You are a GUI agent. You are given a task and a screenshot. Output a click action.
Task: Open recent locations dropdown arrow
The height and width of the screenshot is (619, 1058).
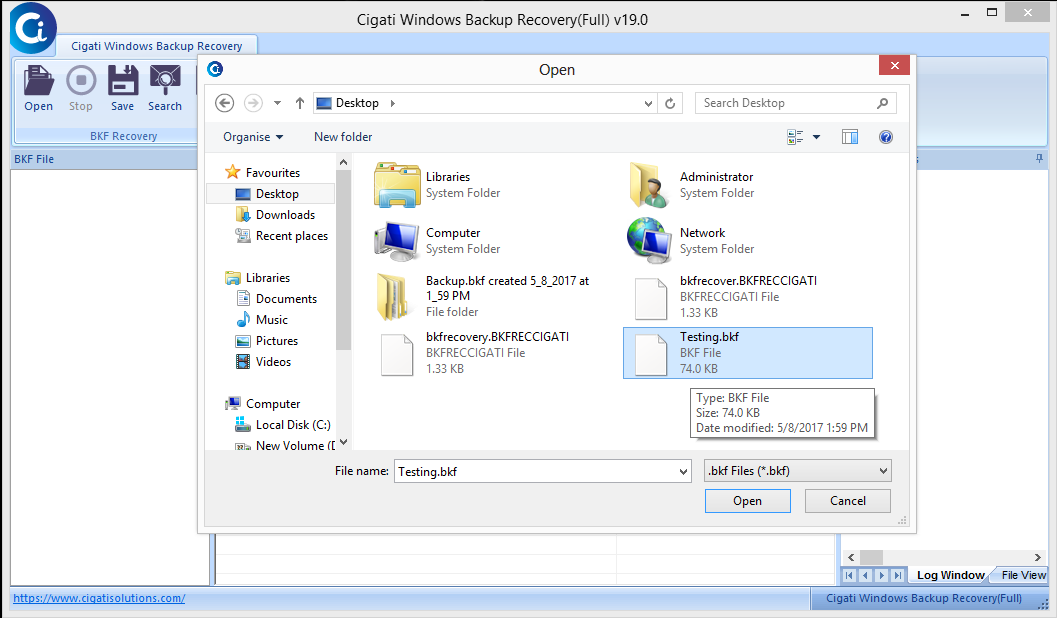coord(277,103)
